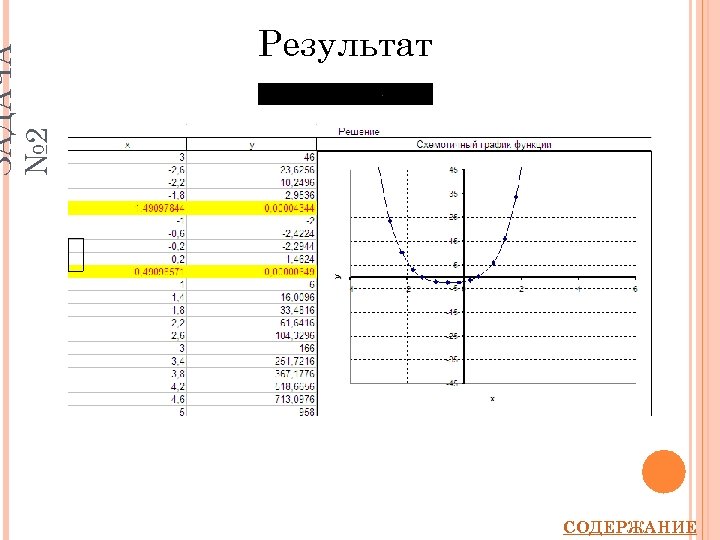Click the Схематичный график функции header
Viewport: 720px width, 540px height.
coord(484,144)
